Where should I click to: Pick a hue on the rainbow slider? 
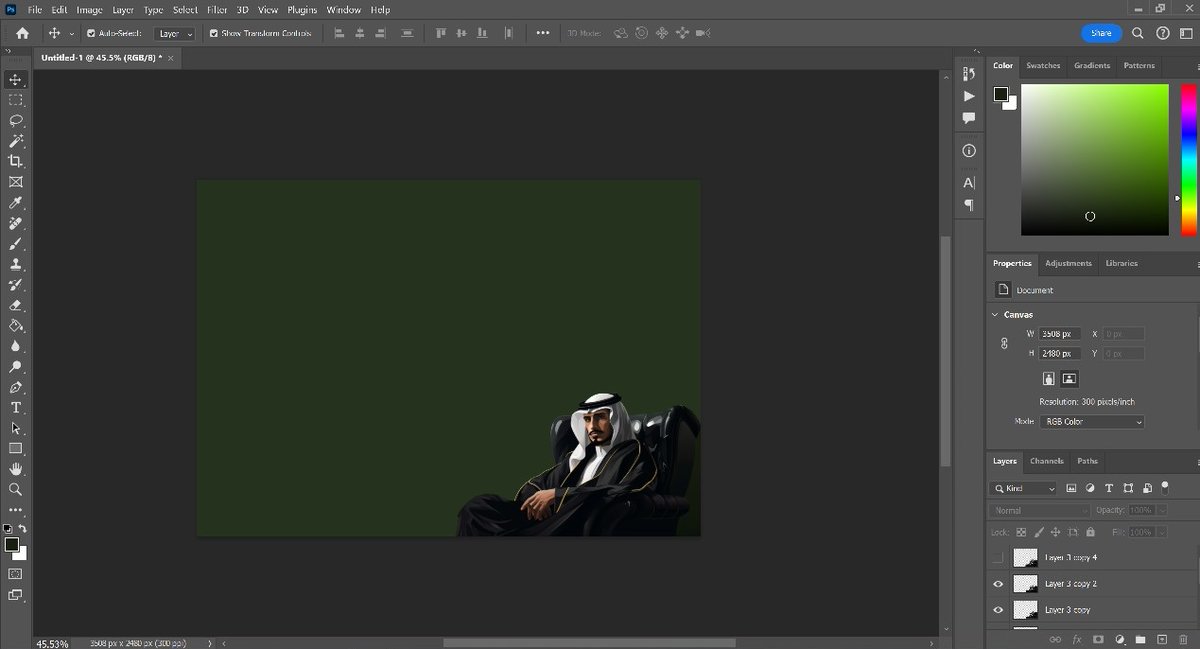coord(1188,160)
